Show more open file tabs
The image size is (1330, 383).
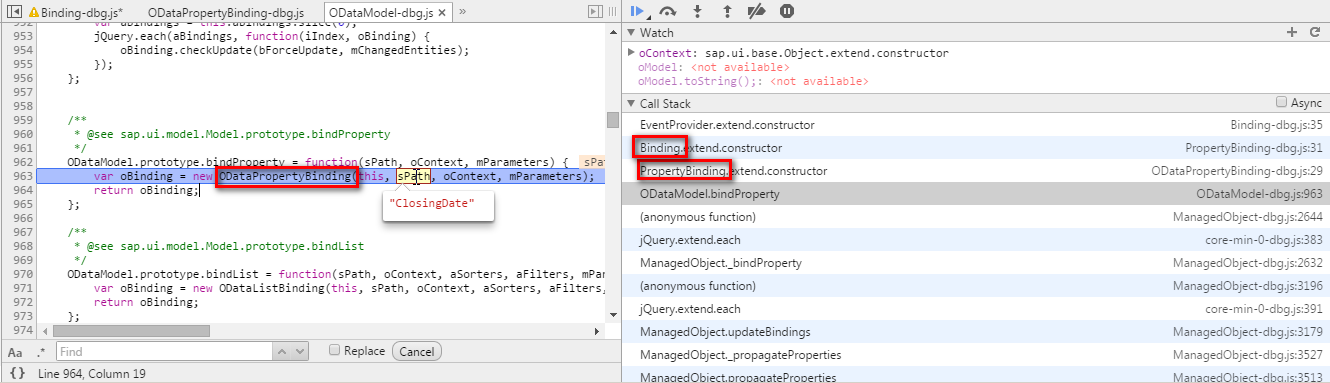click(x=463, y=11)
